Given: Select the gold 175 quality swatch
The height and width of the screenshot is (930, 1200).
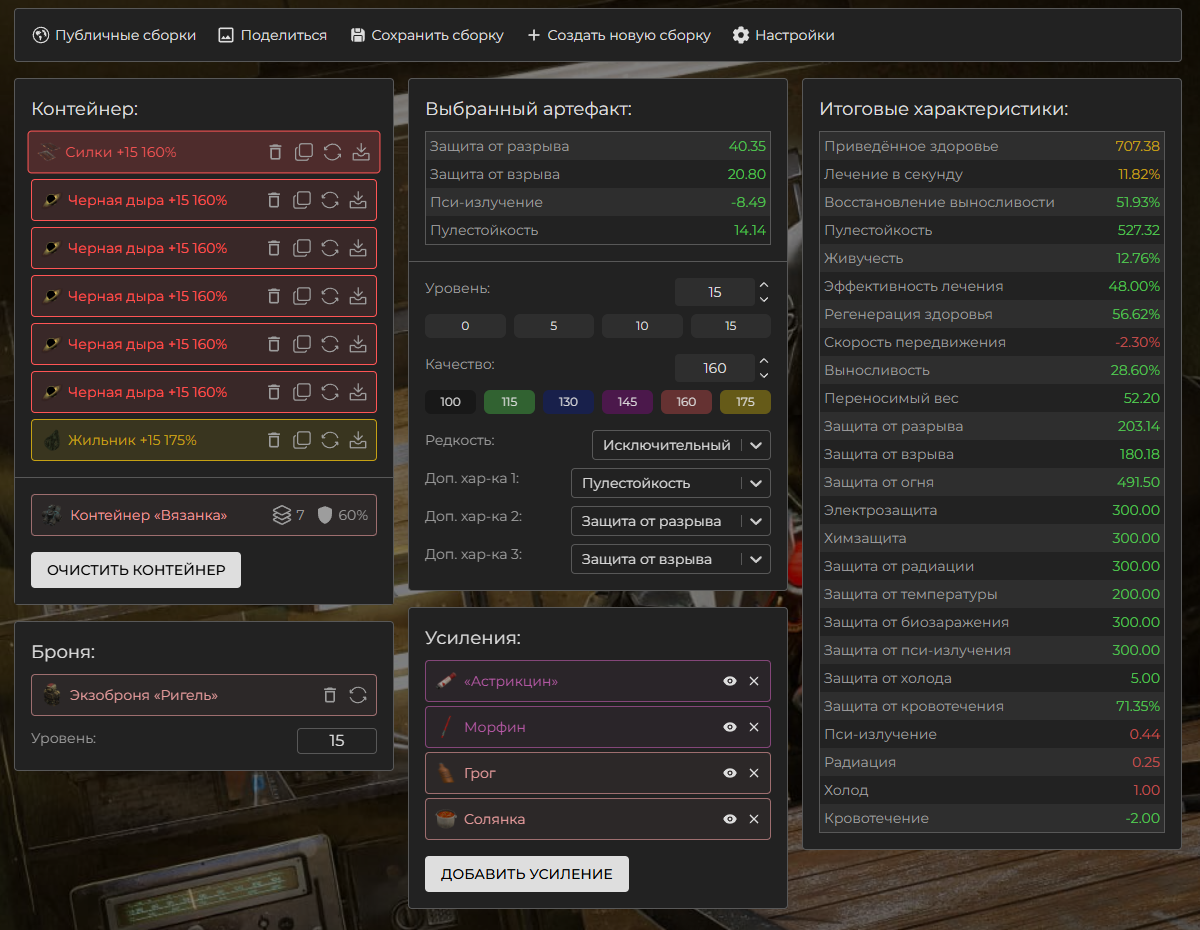Looking at the screenshot, I should point(745,402).
